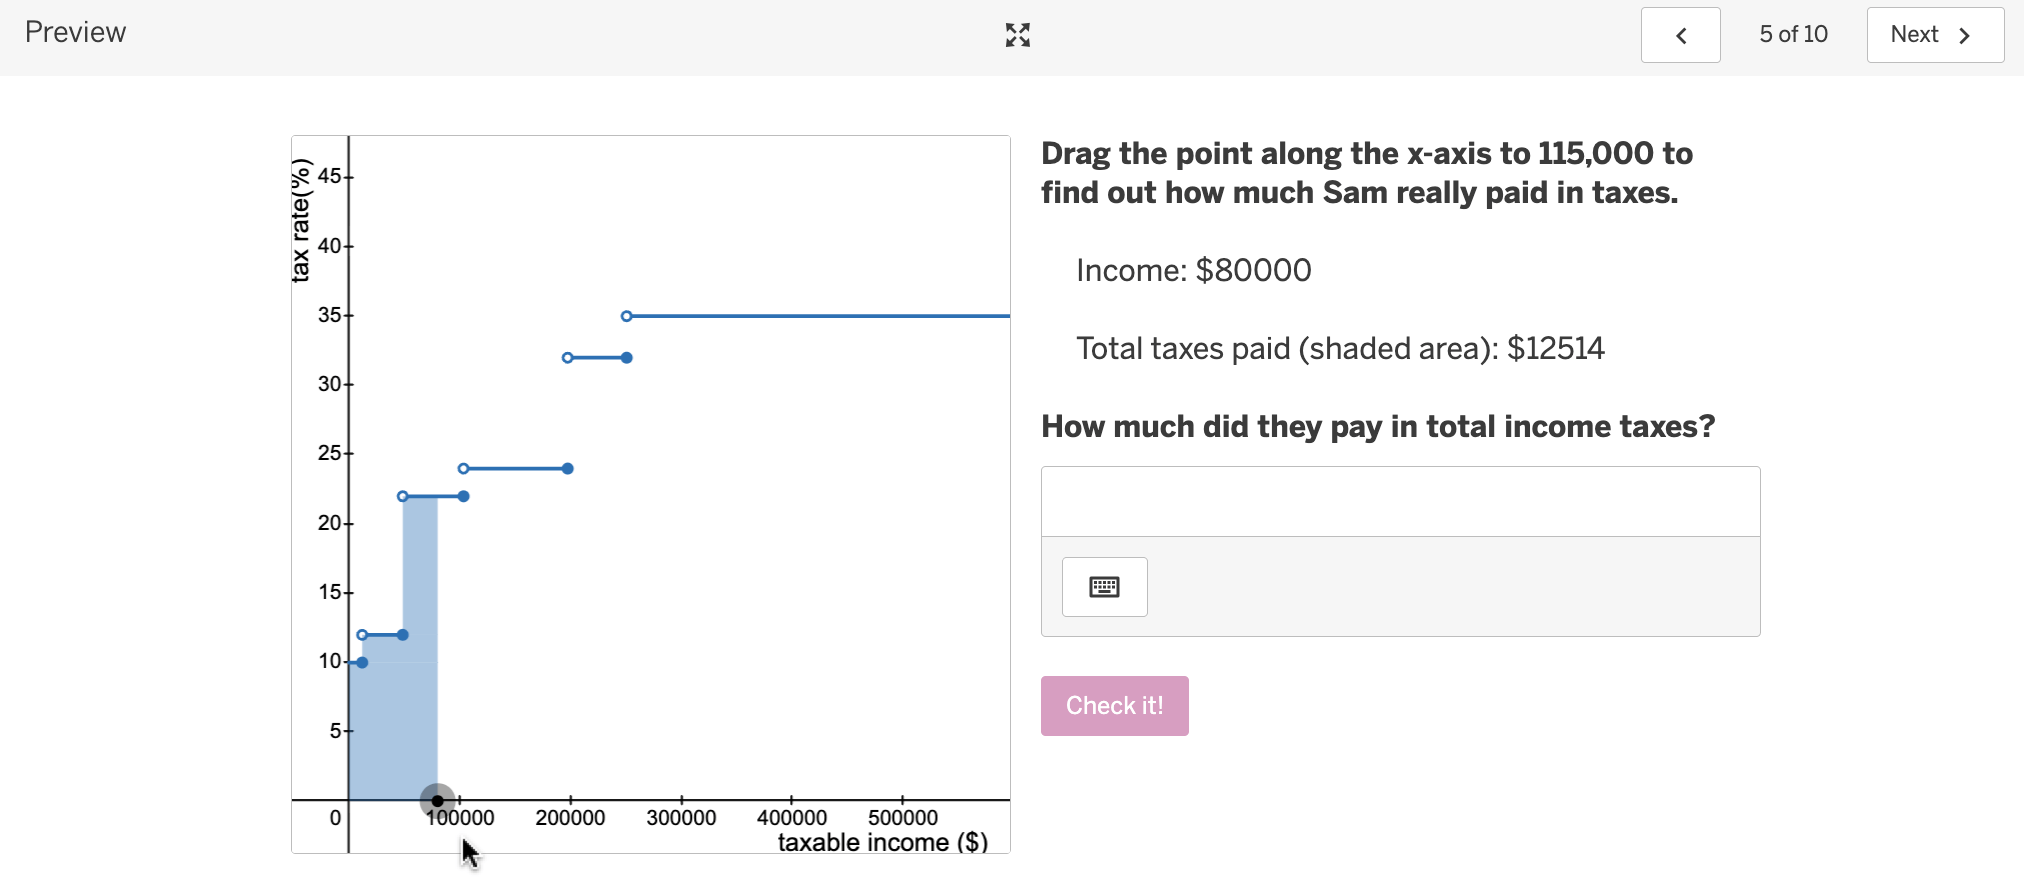Viewport: 2024px width, 889px height.
Task: Select open circle starting the 22% bracket
Action: click(403, 496)
